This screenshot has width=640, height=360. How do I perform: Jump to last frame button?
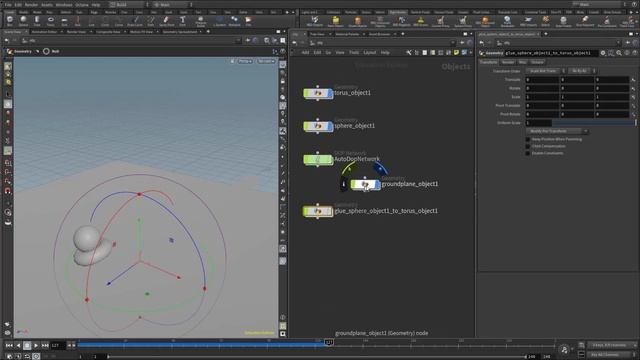click(x=45, y=346)
